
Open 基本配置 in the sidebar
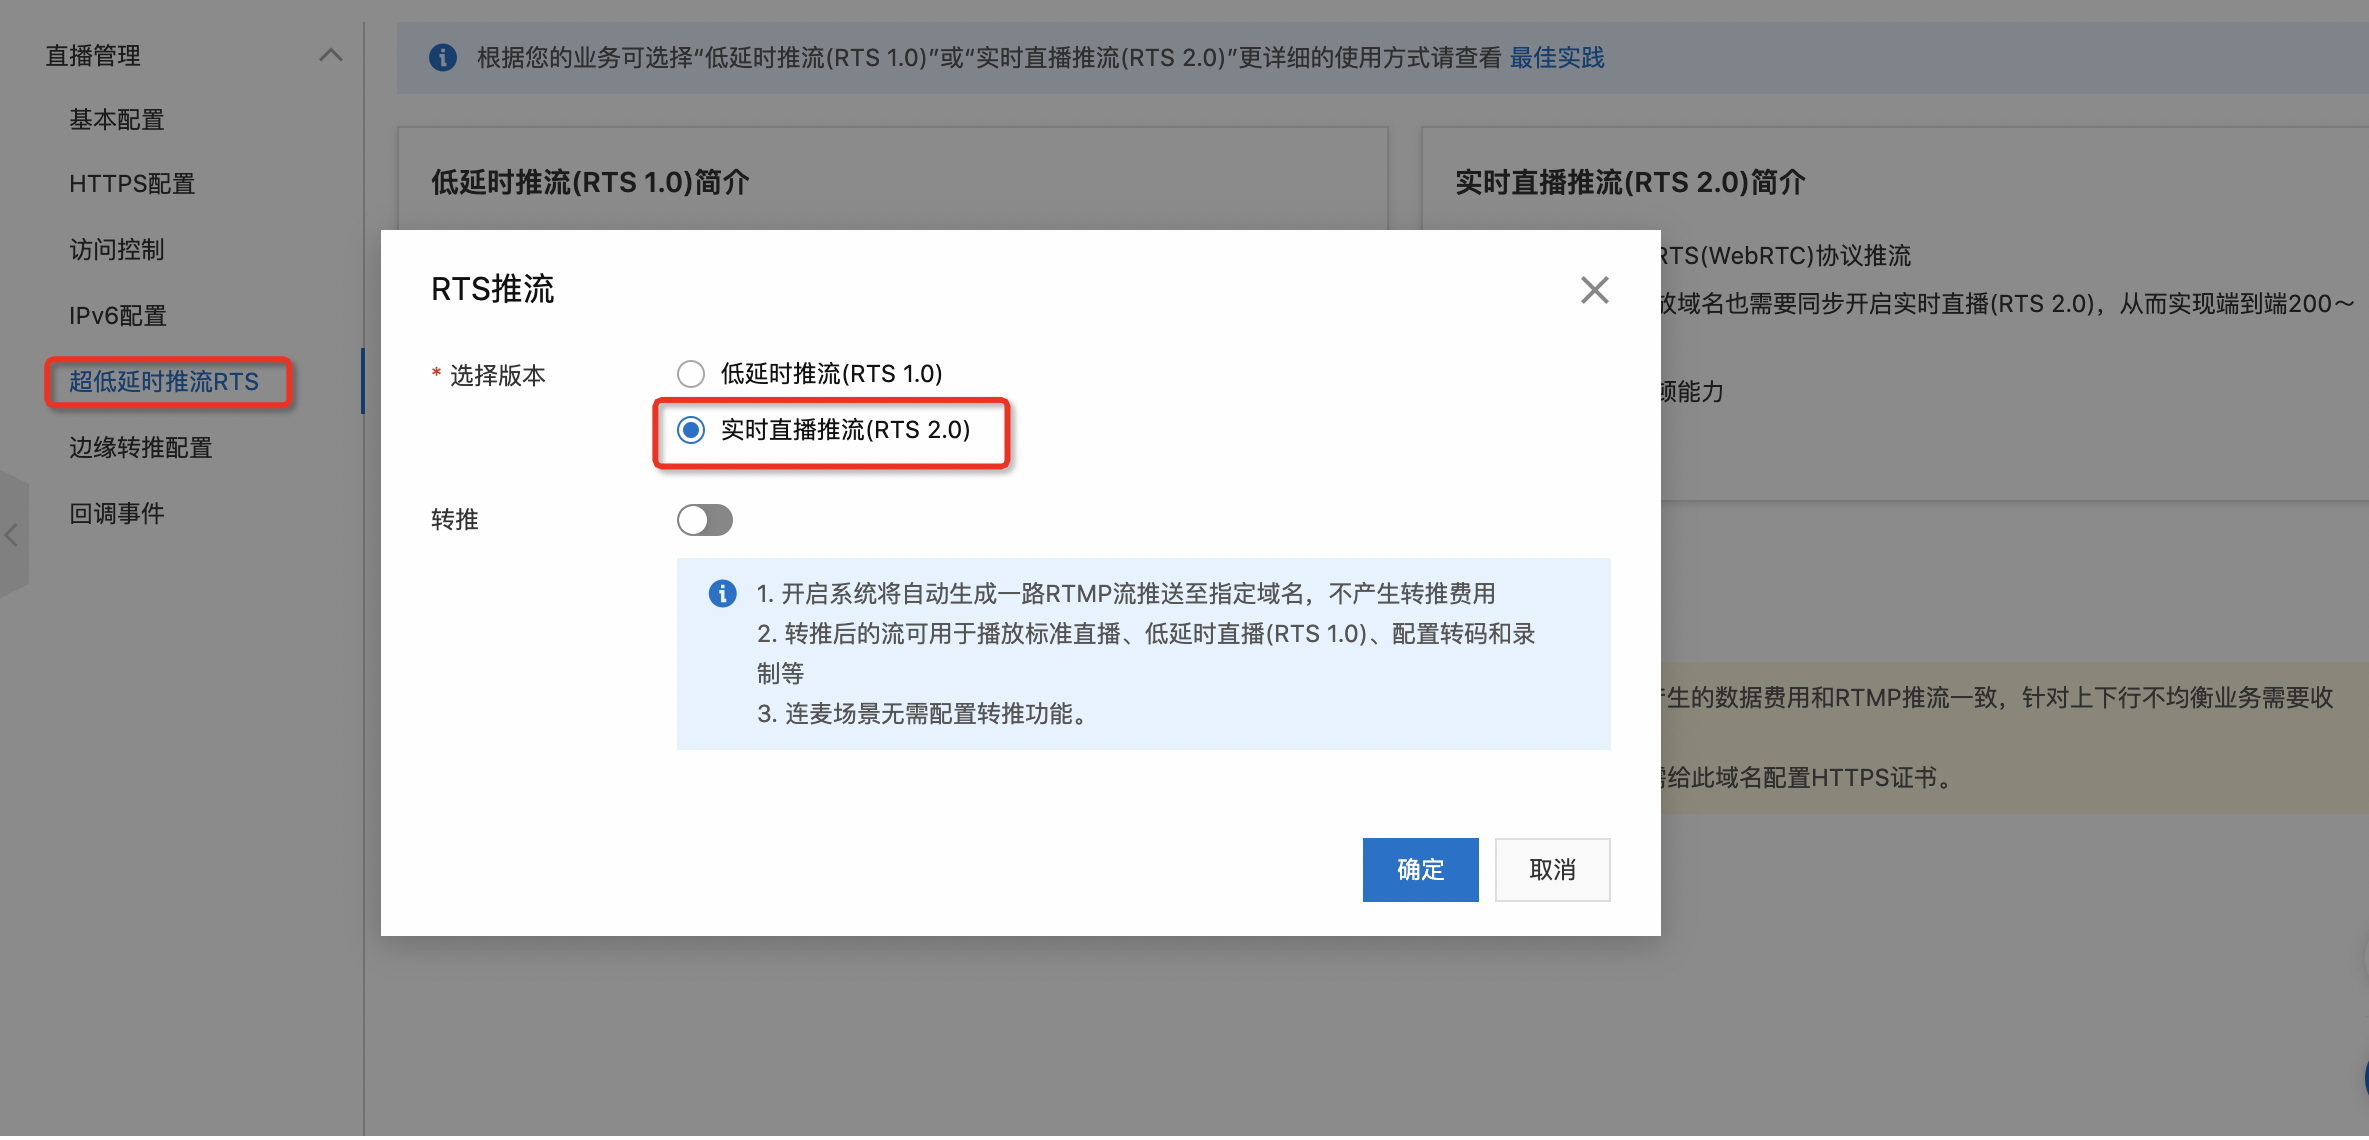(x=117, y=120)
